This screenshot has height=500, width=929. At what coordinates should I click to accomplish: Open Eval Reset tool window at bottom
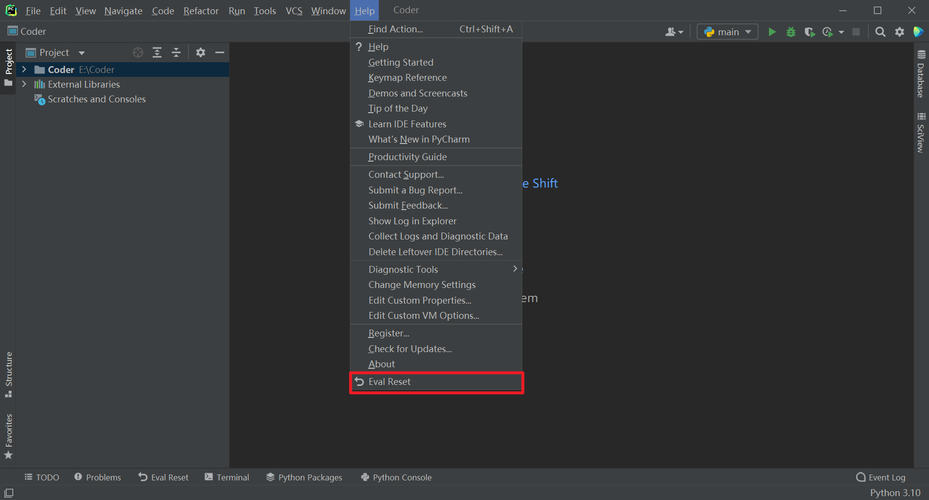click(x=164, y=477)
